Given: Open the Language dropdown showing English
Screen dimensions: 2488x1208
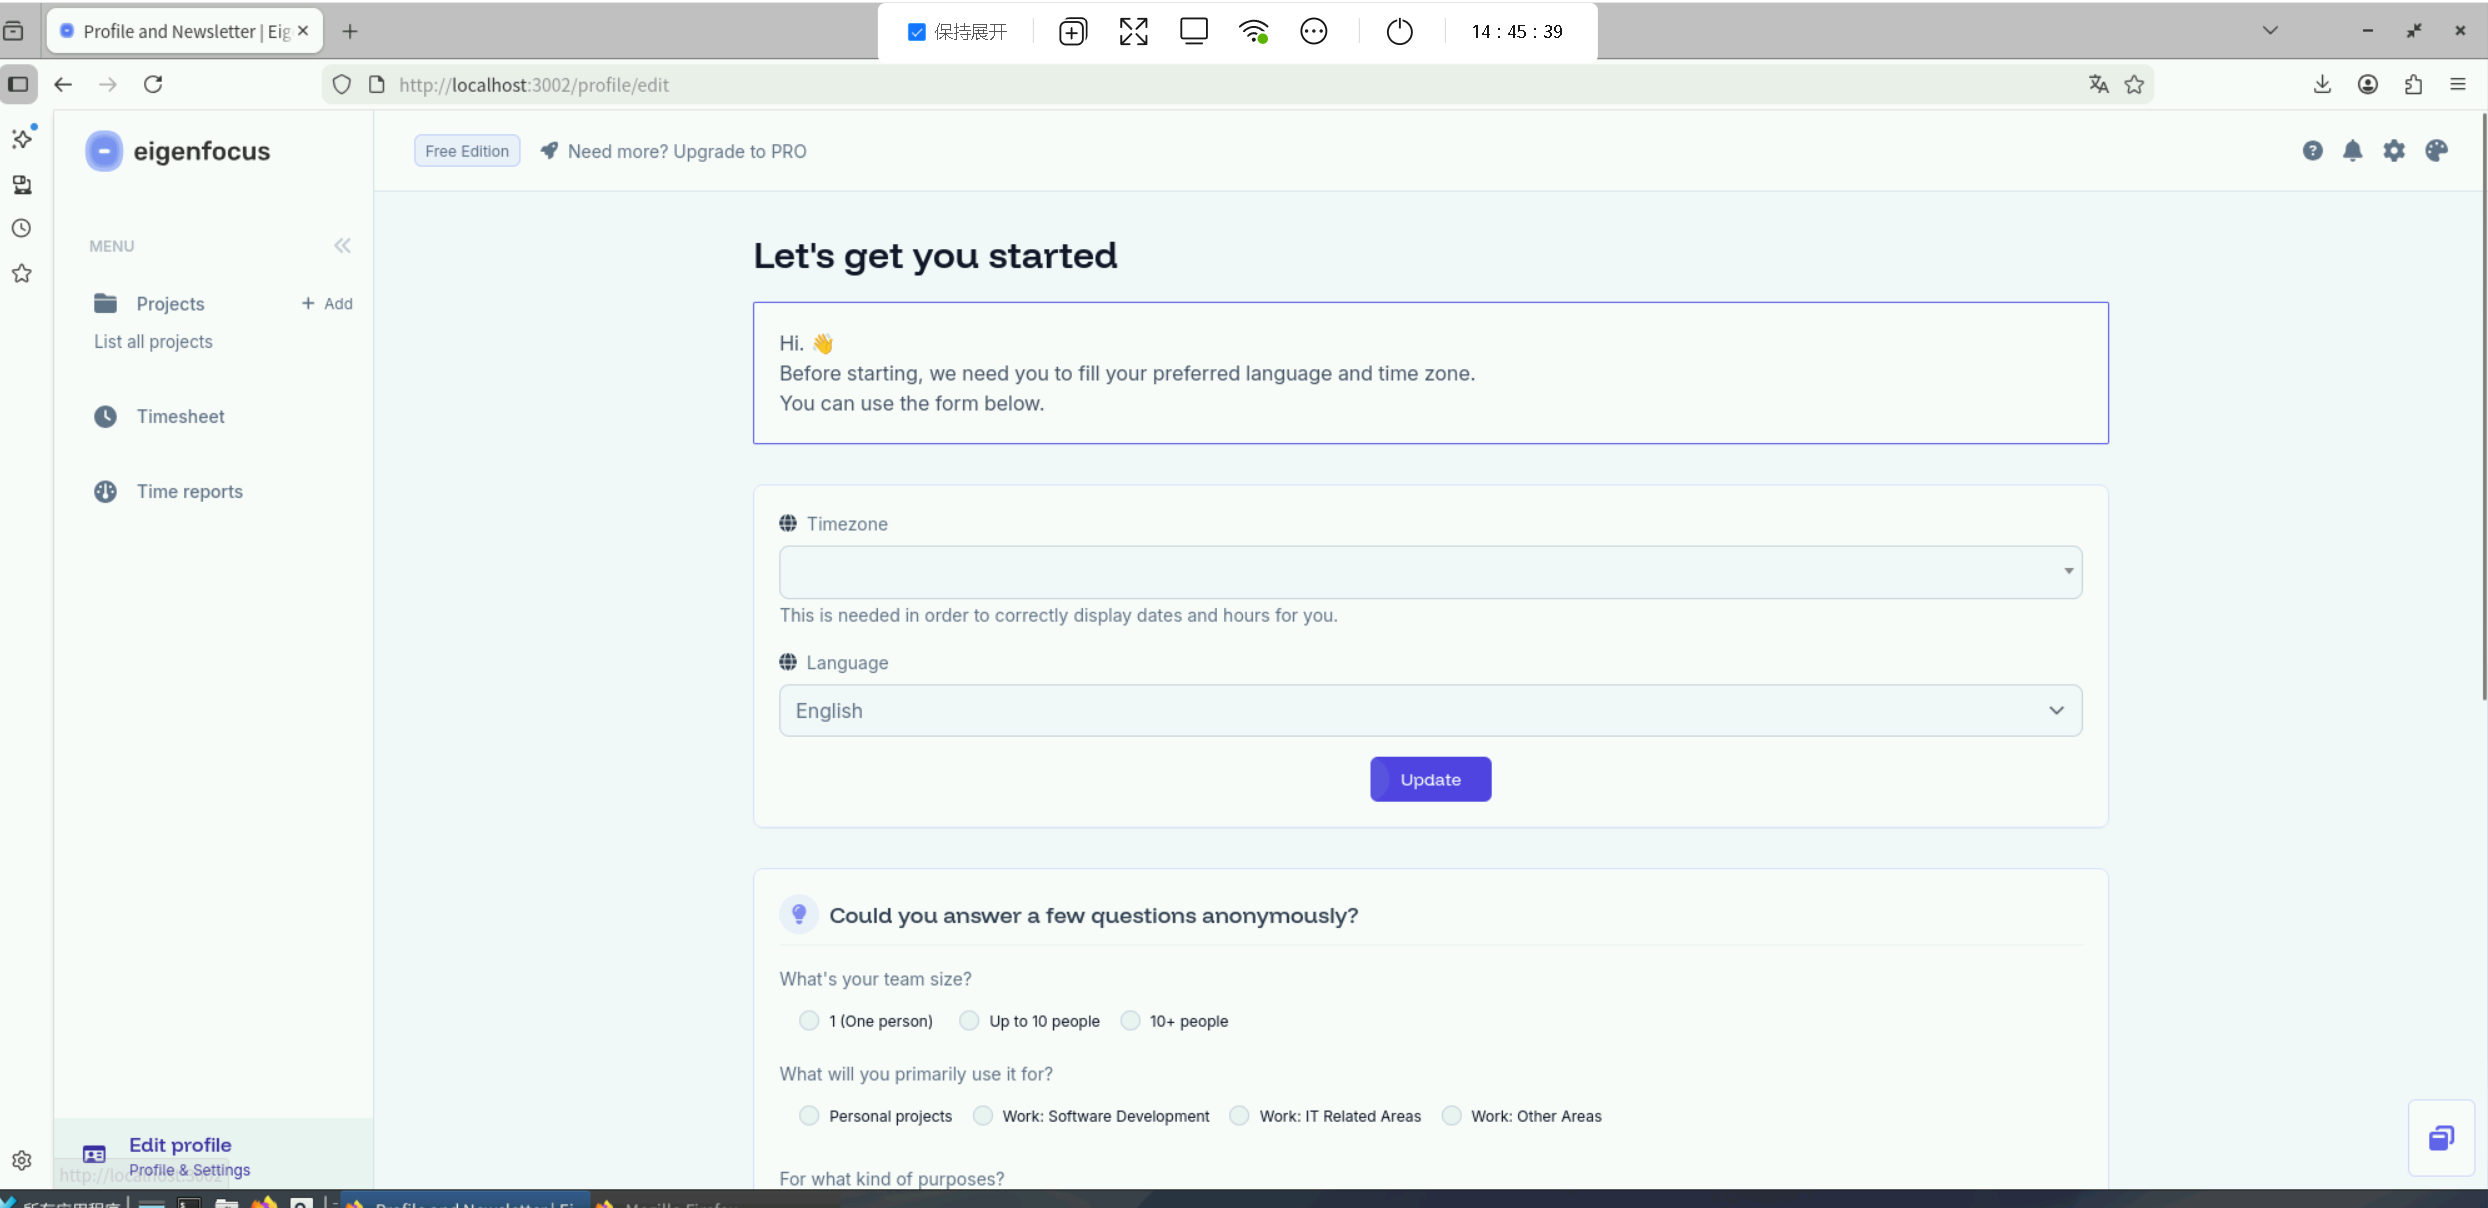Looking at the screenshot, I should click(x=1430, y=711).
